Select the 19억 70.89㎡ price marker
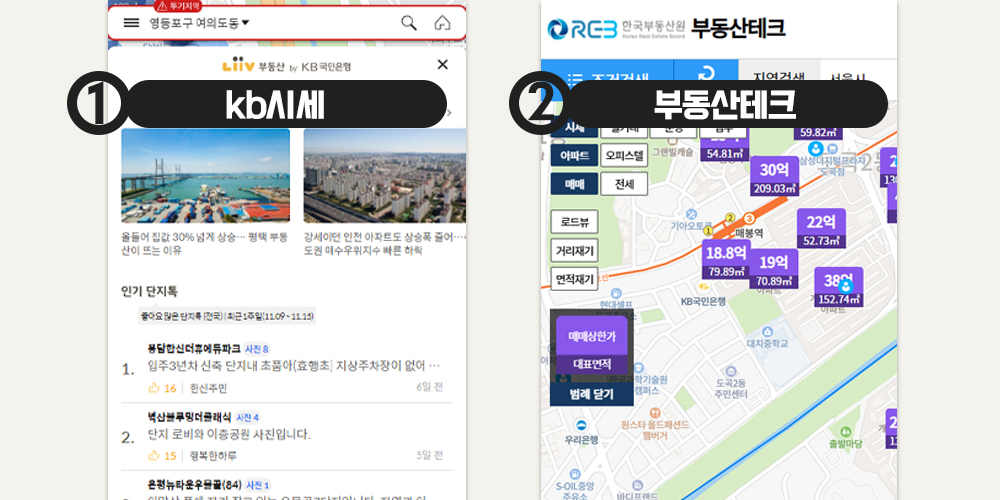Image resolution: width=1000 pixels, height=500 pixels. (773, 268)
